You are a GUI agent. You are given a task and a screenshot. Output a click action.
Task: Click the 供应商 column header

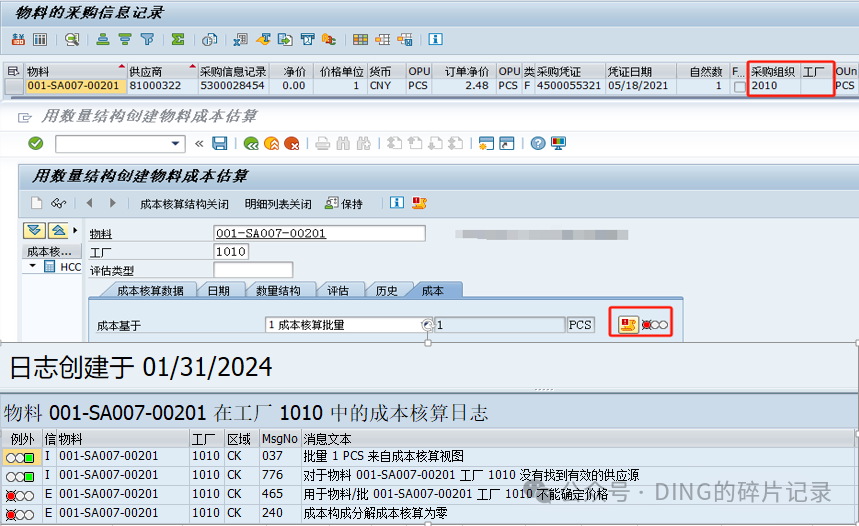[162, 71]
